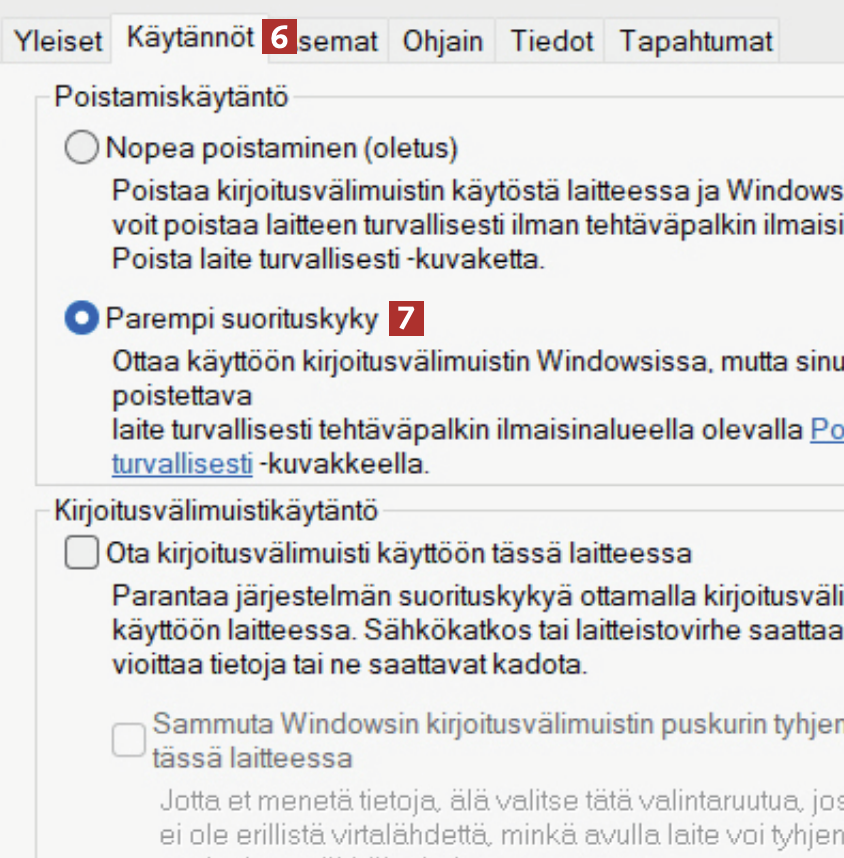844x858 pixels.
Task: Click the partially hidden tab ending in 'semat'
Action: 342,42
